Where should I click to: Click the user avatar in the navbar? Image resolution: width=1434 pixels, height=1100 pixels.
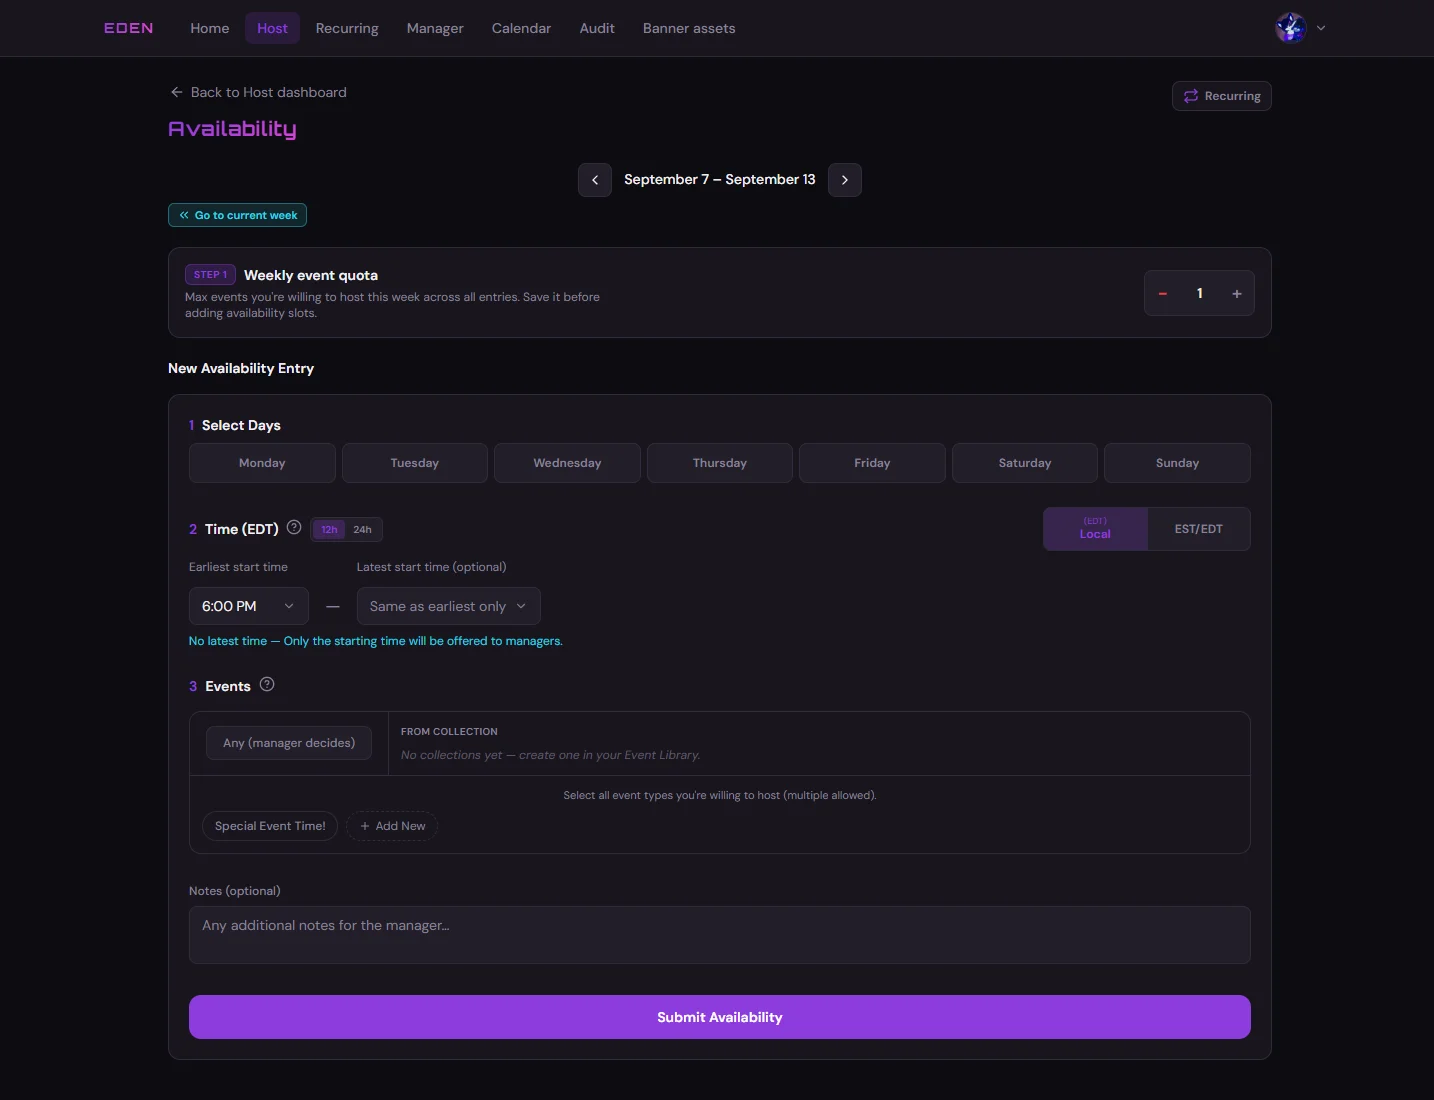point(1291,28)
